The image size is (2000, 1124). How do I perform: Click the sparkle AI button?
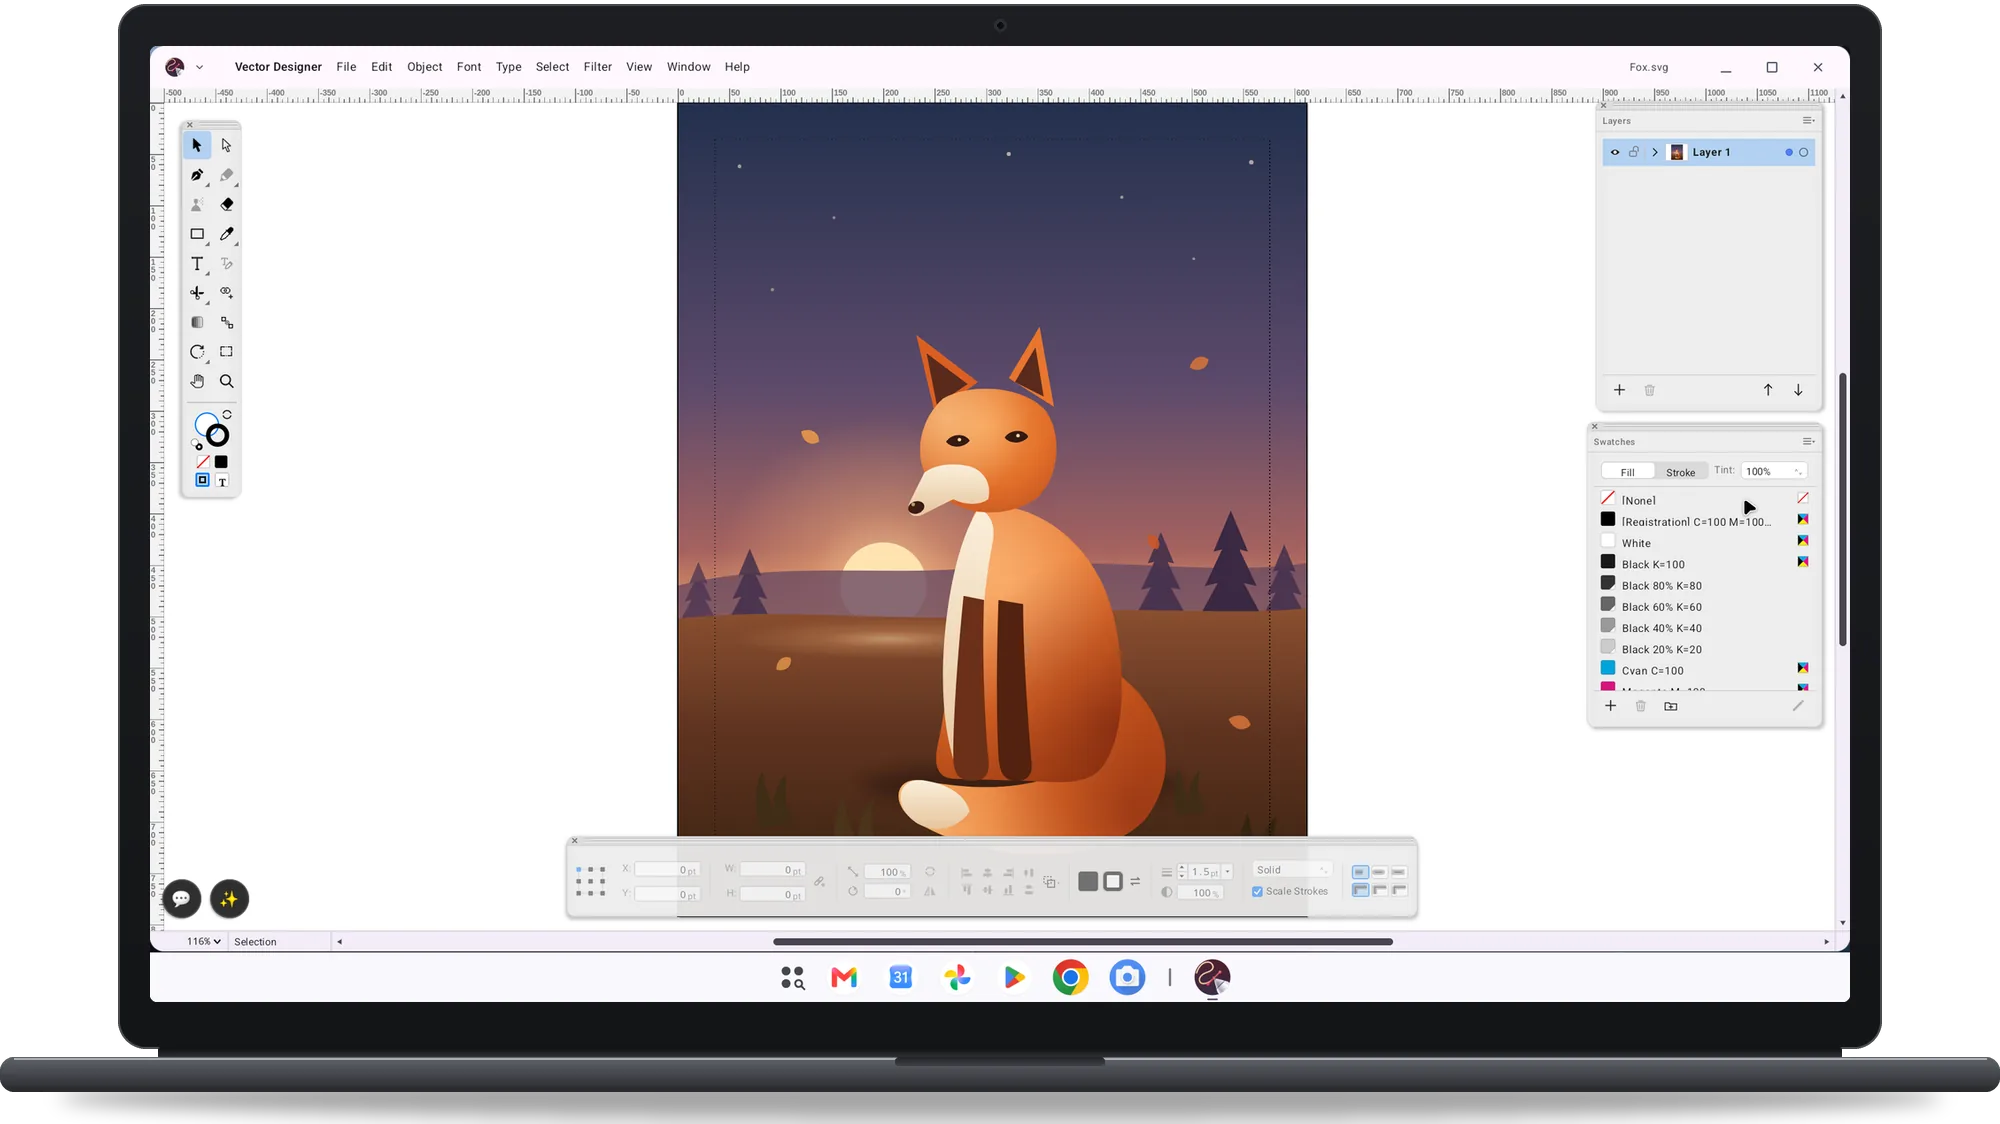pos(229,899)
